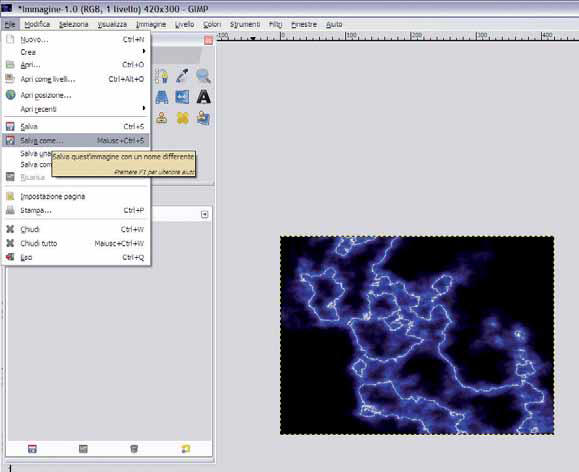Open the Livello menu
This screenshot has height=472, width=579.
coord(184,24)
